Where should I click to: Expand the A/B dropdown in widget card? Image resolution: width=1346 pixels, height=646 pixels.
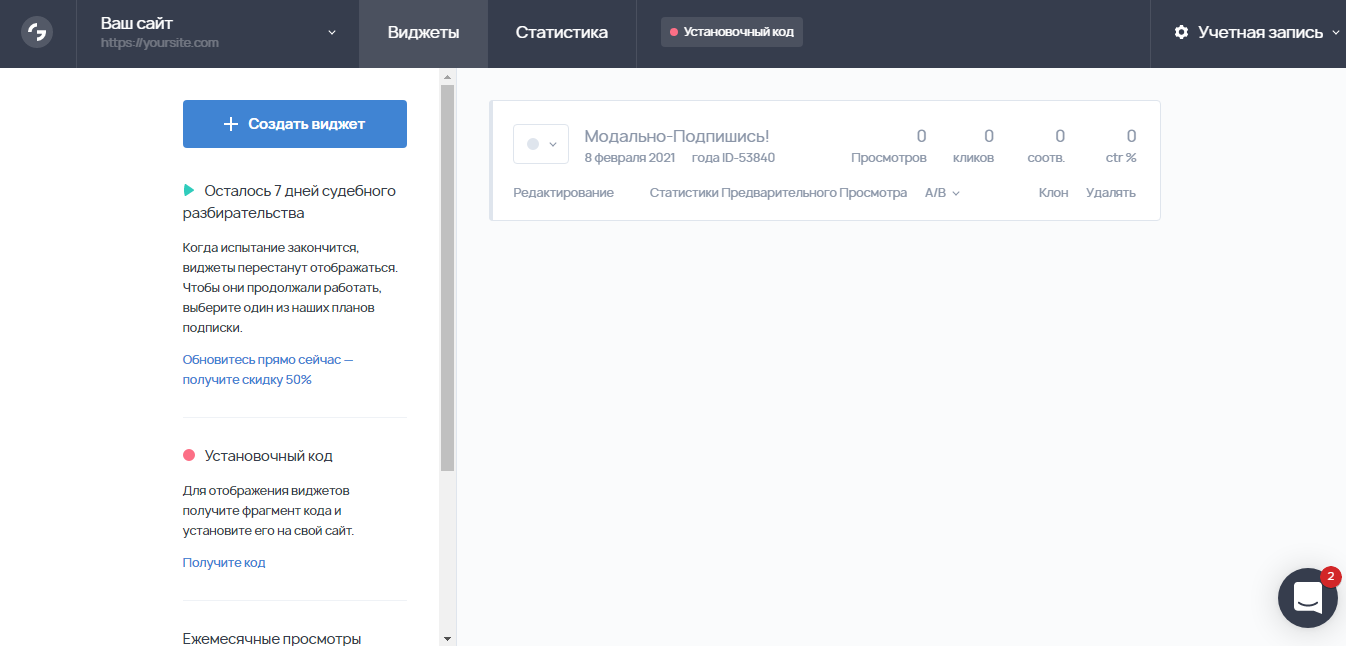(x=942, y=193)
